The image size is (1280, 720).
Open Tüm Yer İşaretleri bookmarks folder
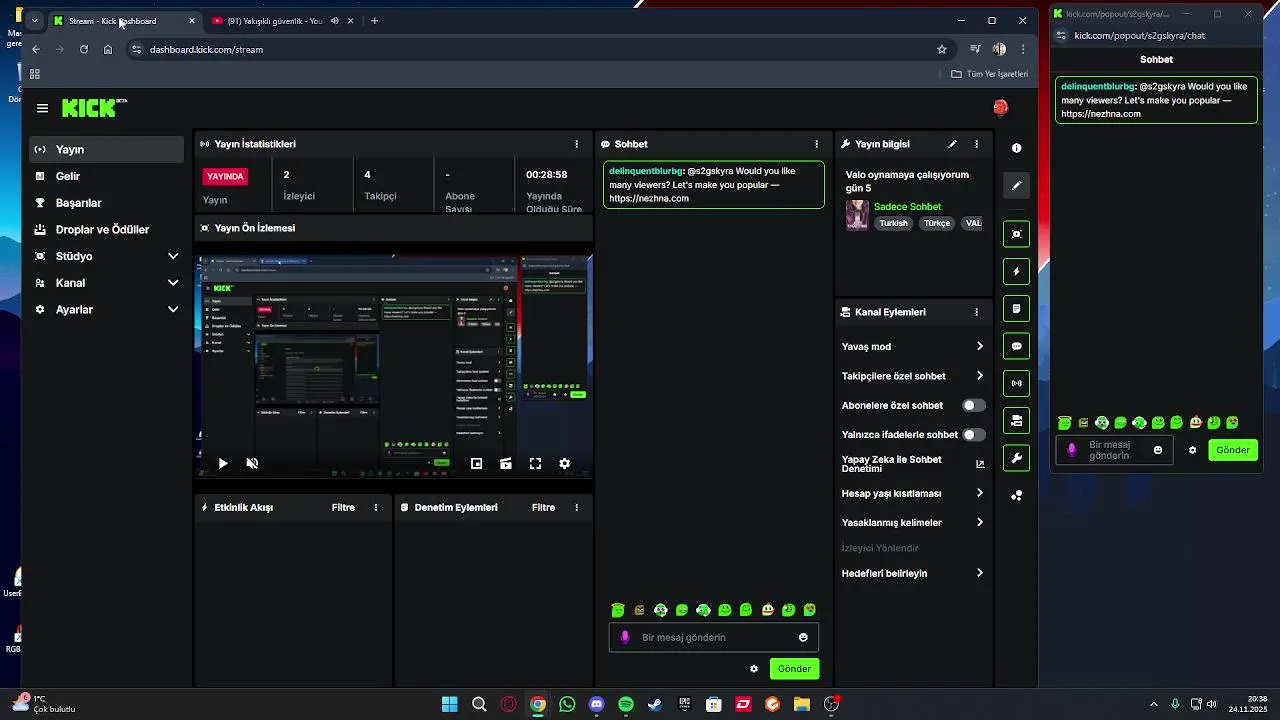989,74
